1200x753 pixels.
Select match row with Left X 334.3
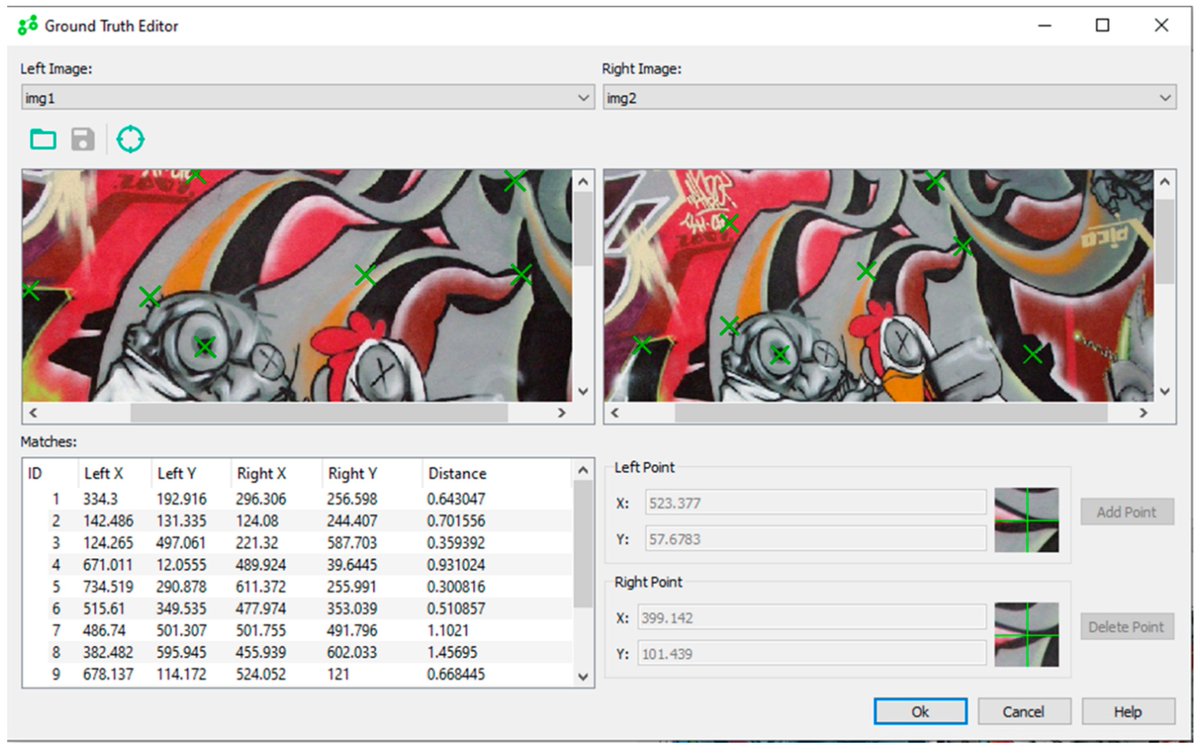(x=298, y=498)
